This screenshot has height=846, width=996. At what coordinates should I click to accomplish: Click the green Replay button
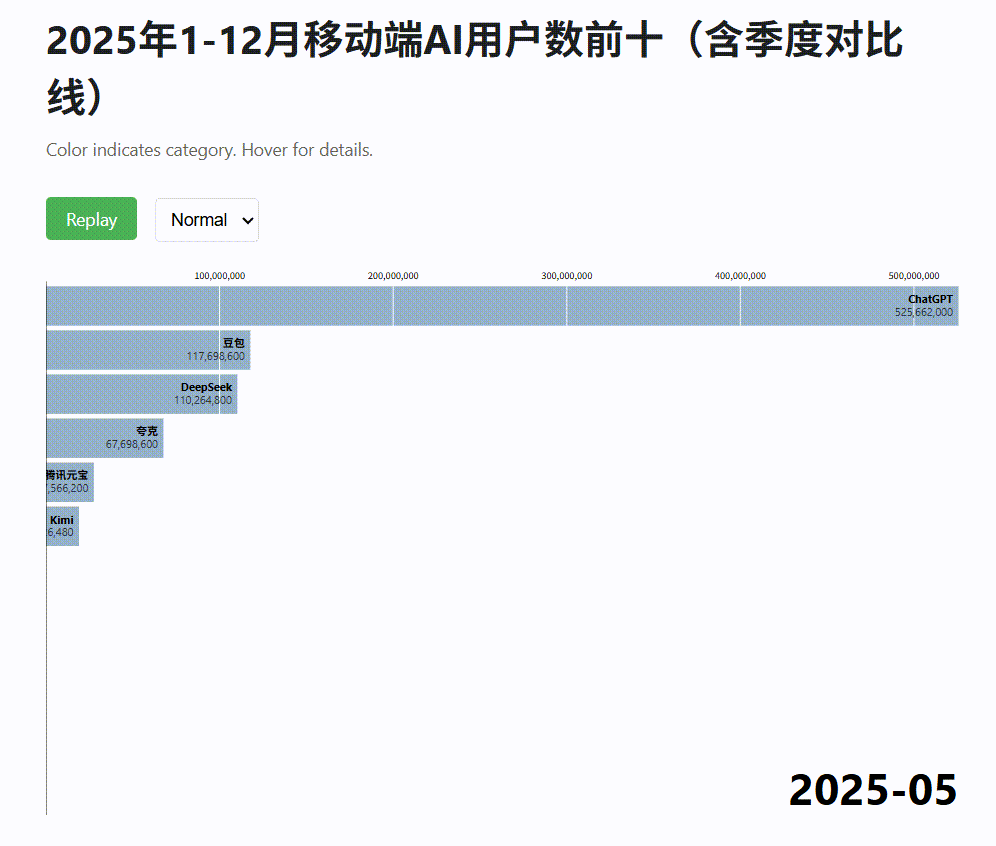pos(91,219)
